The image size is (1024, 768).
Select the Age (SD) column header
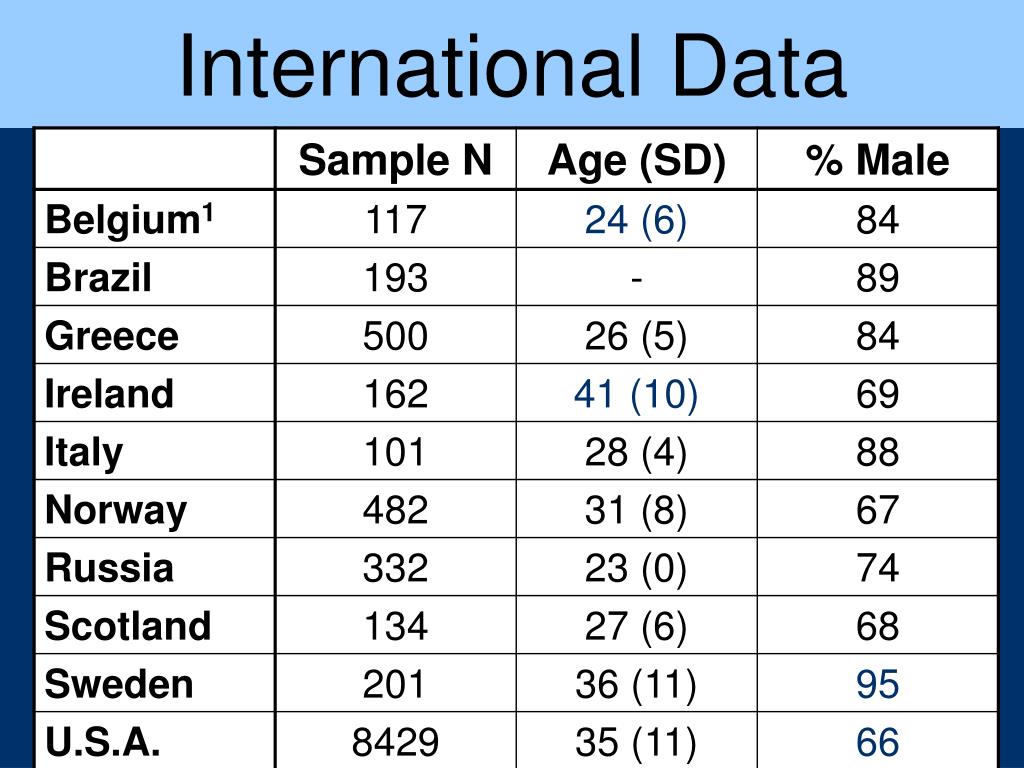tap(636, 161)
